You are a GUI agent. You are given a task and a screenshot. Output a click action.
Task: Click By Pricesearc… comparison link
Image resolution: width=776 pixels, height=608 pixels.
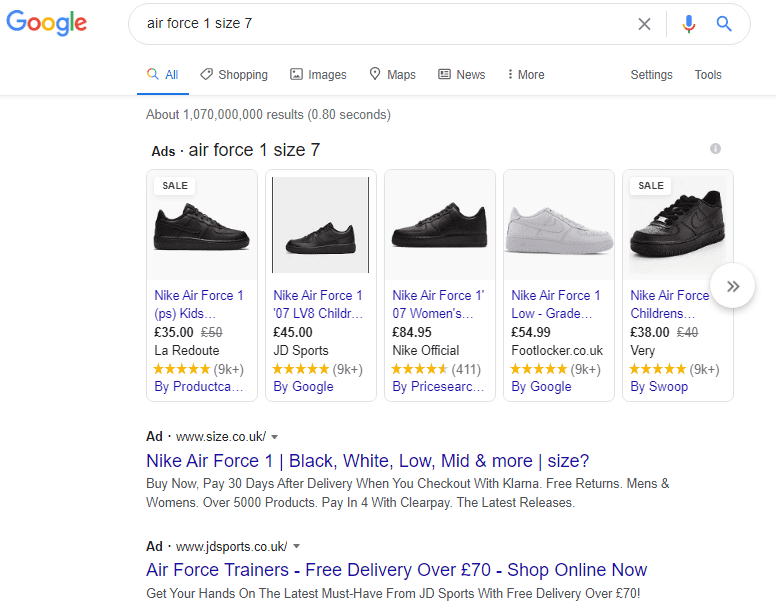pyautogui.click(x=438, y=386)
